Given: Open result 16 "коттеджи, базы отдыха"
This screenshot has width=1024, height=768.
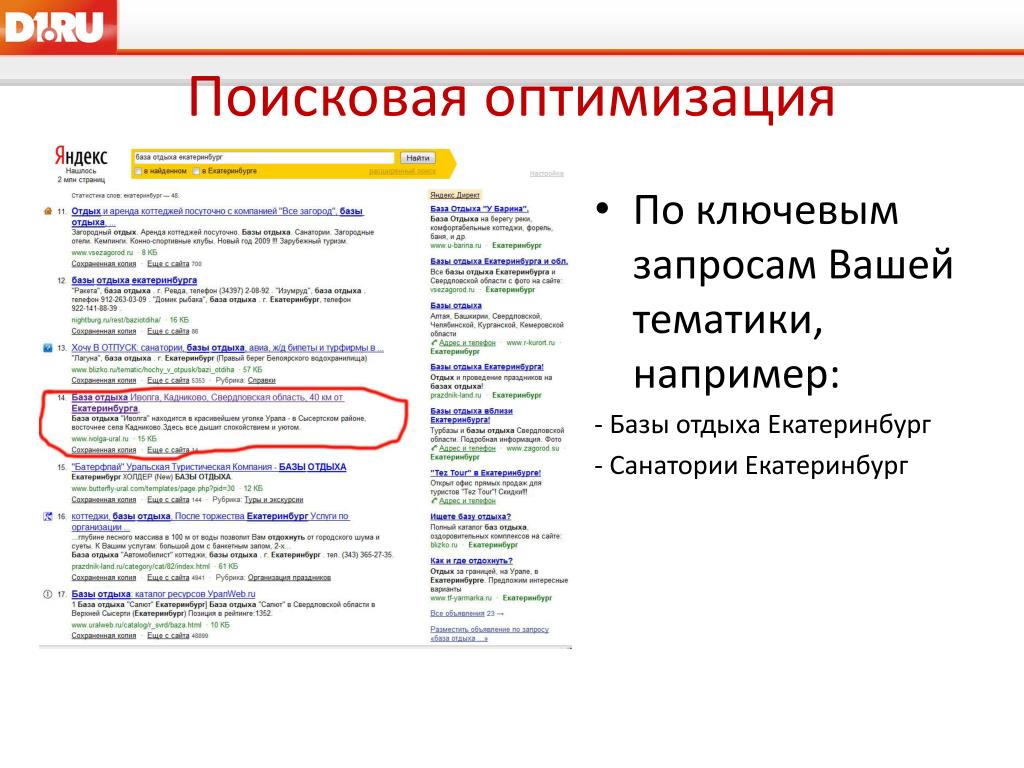Looking at the screenshot, I should 210,521.
